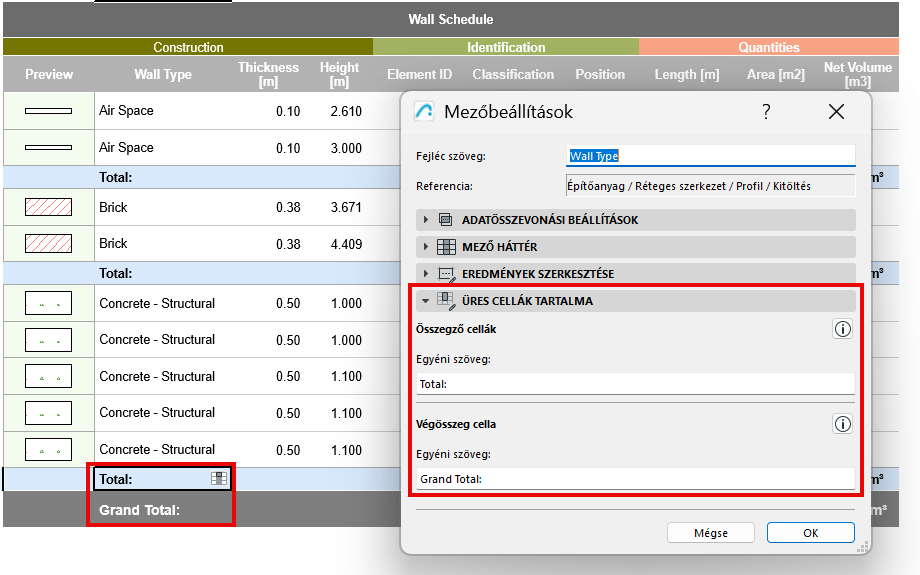Click the Wall Schedule title bar
The image size is (920, 575).
[x=451, y=19]
